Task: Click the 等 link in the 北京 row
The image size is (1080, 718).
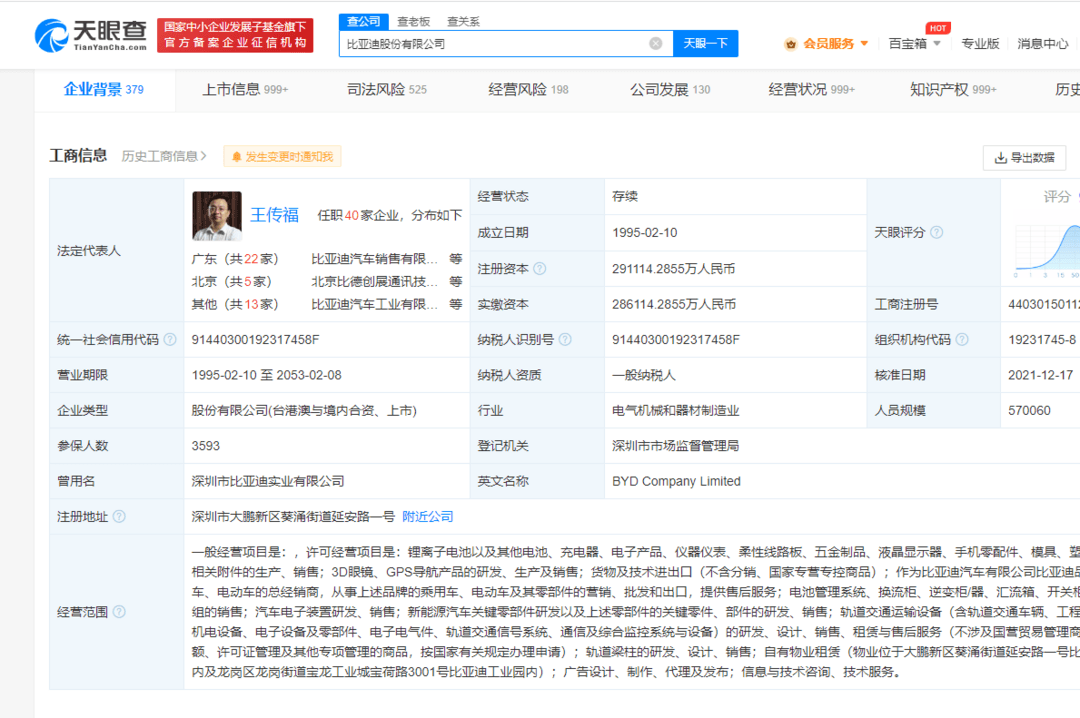Action: 455,281
